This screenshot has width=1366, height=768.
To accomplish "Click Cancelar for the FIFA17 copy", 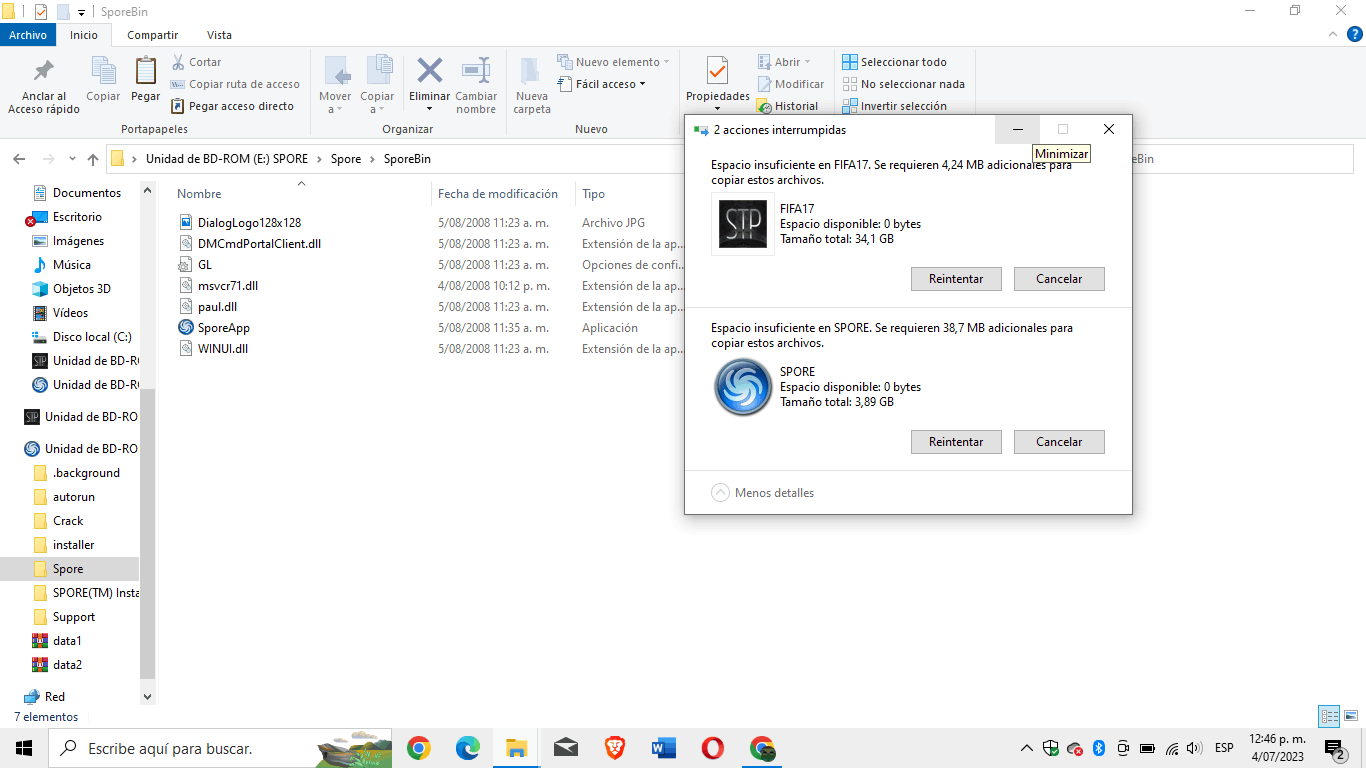I will pyautogui.click(x=1059, y=279).
